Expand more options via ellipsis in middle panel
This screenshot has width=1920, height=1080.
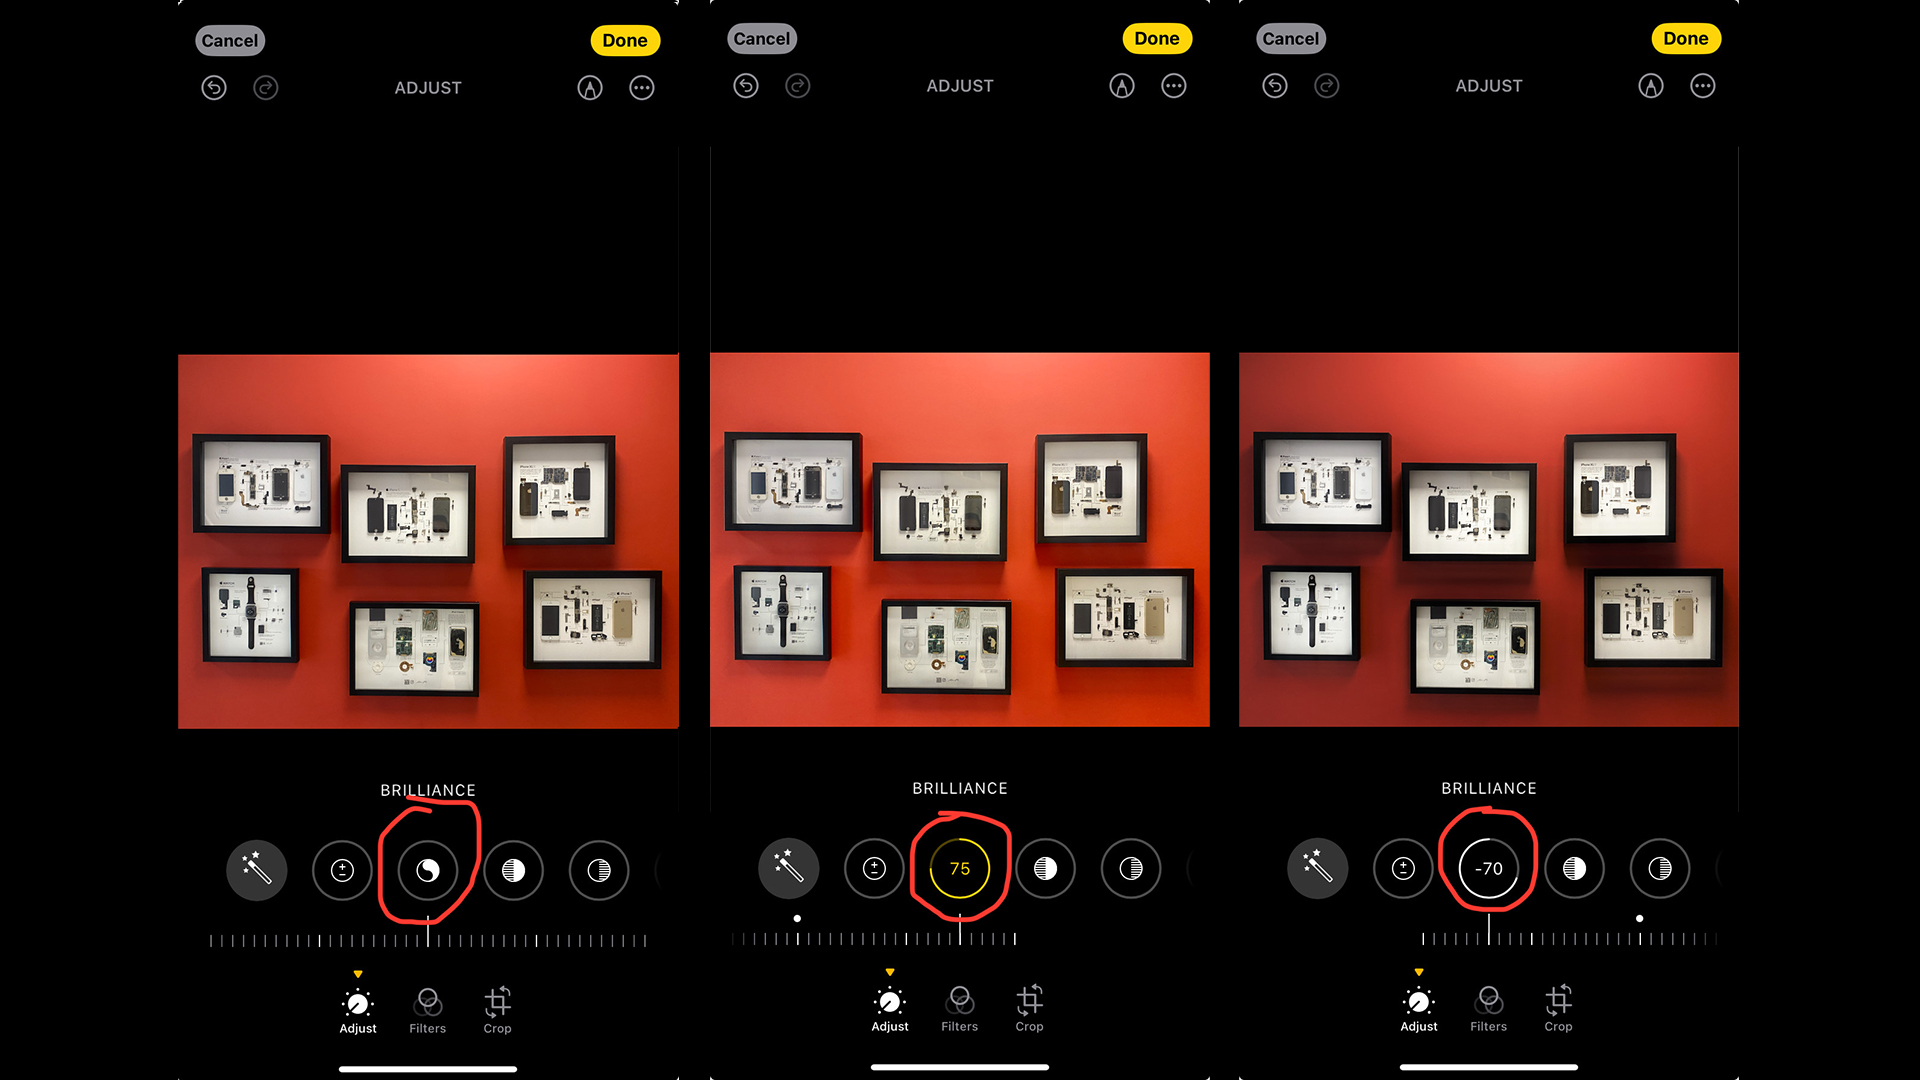click(x=1172, y=84)
